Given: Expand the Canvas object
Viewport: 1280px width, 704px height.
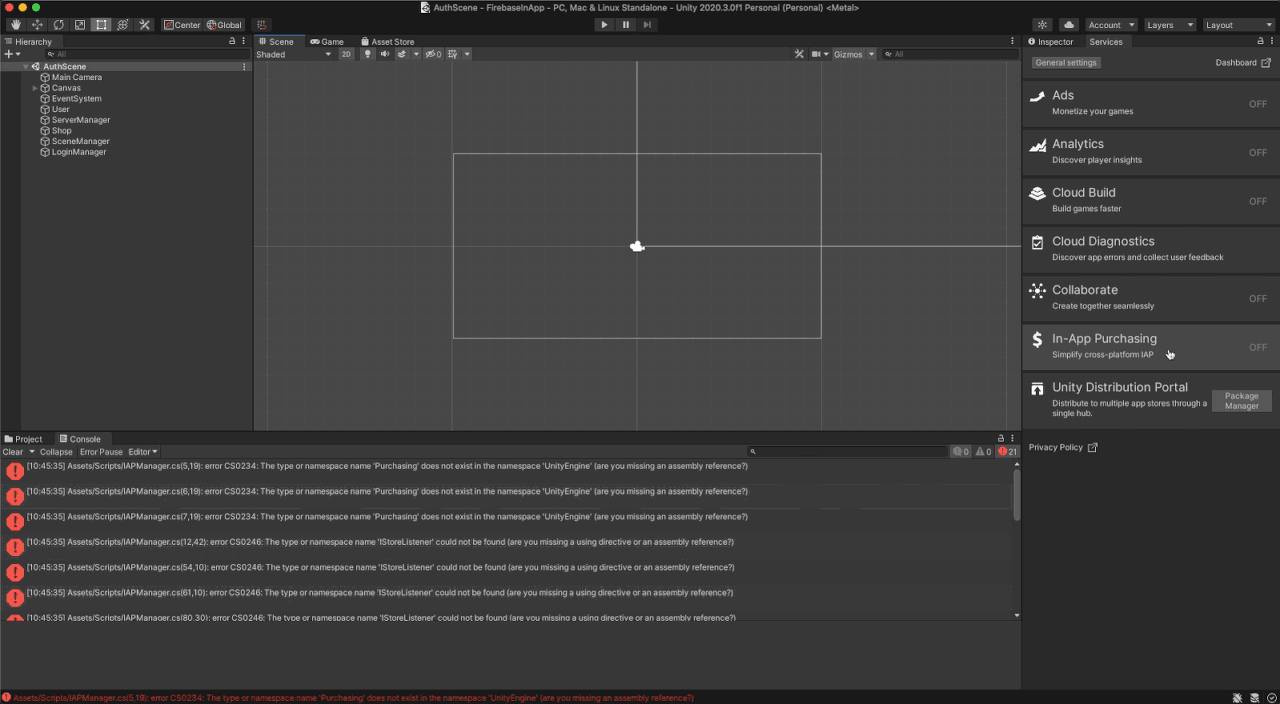Looking at the screenshot, I should click(x=35, y=88).
